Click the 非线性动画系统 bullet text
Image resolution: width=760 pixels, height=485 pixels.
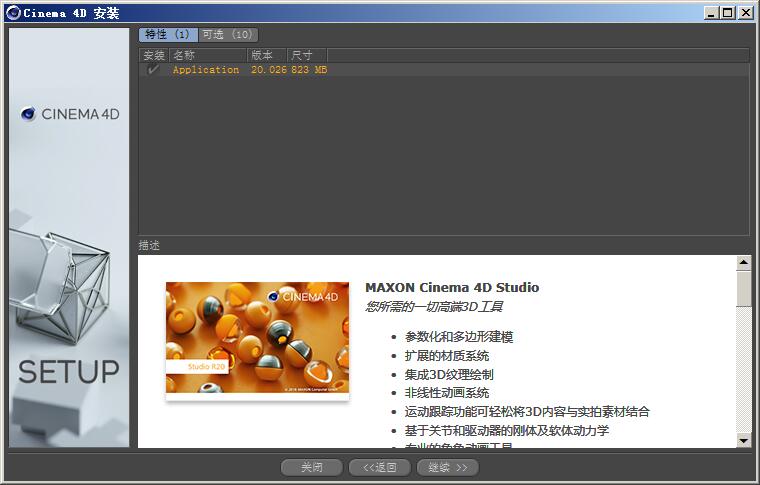click(447, 393)
